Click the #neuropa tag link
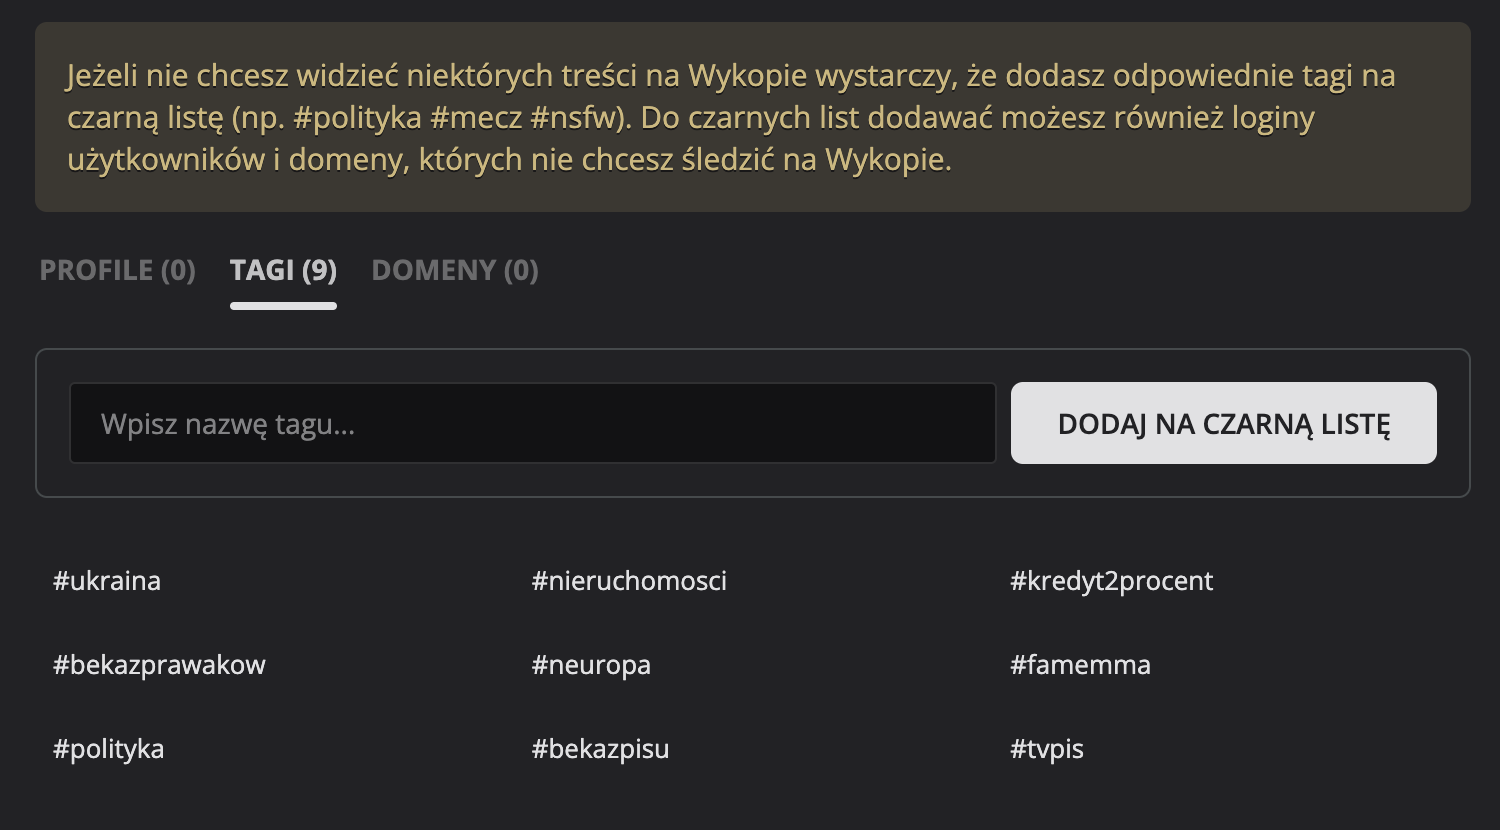Image resolution: width=1500 pixels, height=830 pixels. [x=591, y=665]
